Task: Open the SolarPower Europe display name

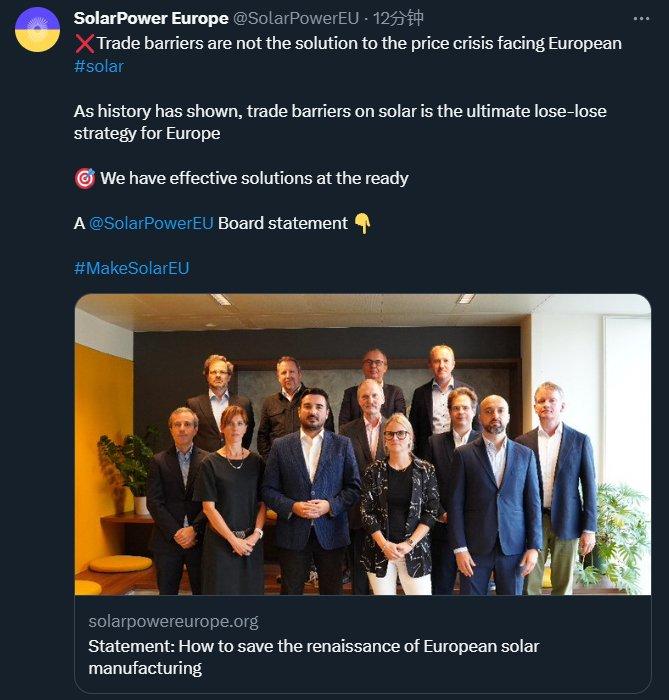Action: [x=150, y=19]
